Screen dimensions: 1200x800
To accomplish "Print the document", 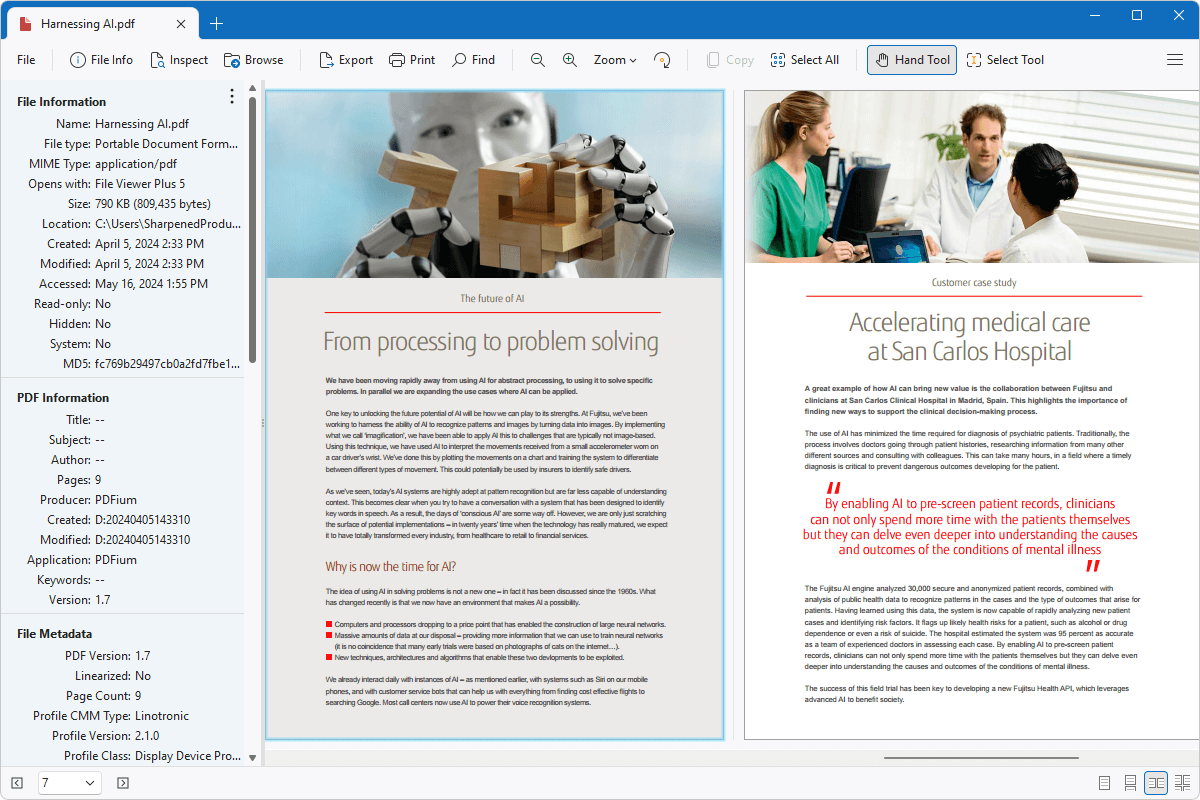I will tap(412, 60).
